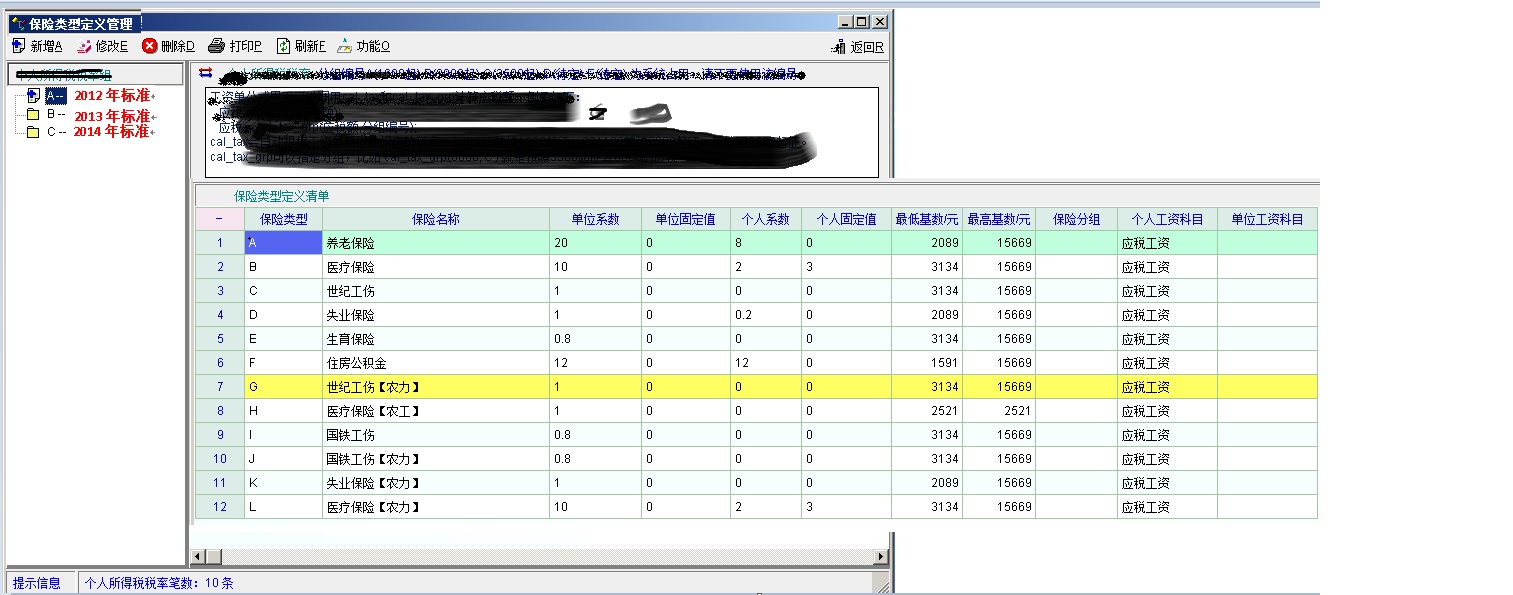The image size is (1513, 595).
Task: Click the horizontal scrollbar right arrow
Action: (x=880, y=556)
